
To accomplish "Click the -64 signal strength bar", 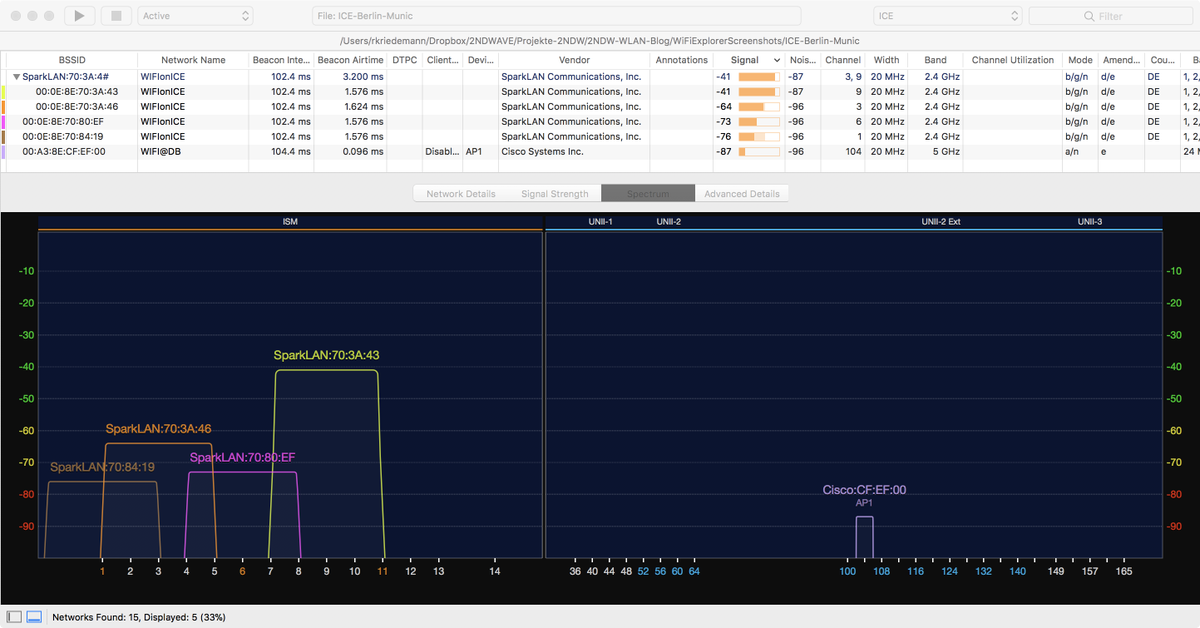I will point(759,106).
